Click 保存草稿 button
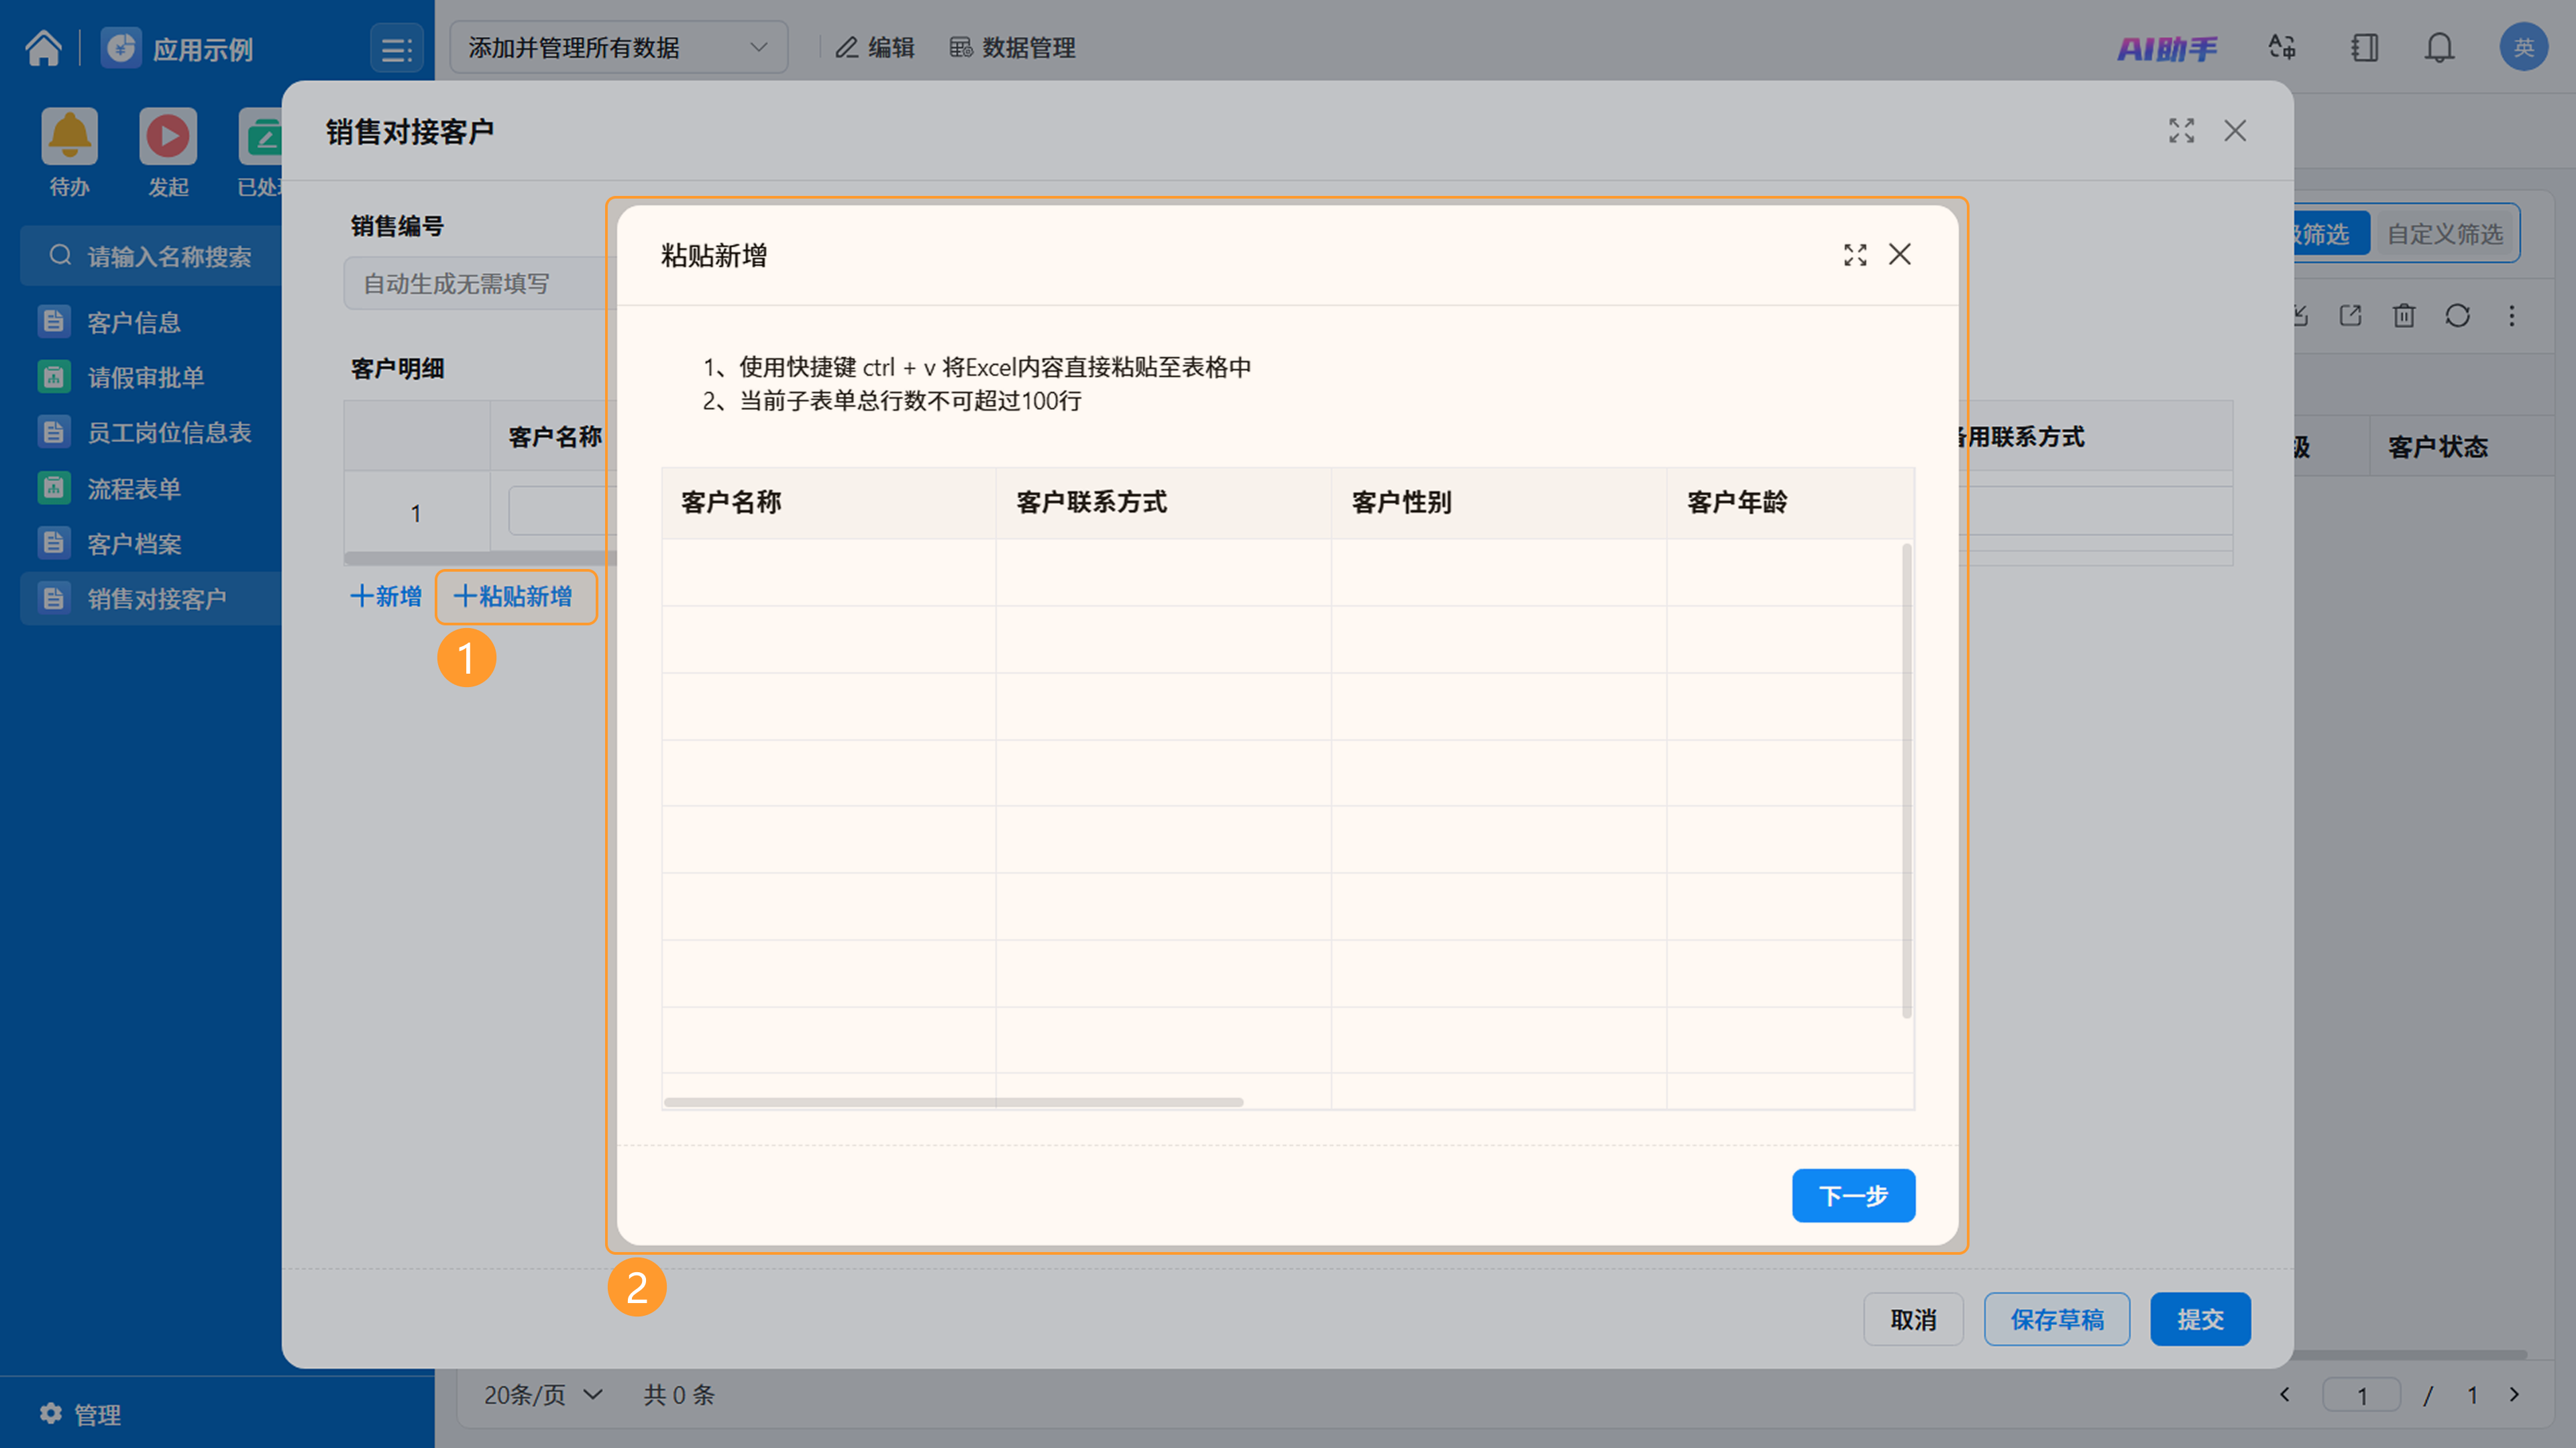The width and height of the screenshot is (2576, 1448). 2056,1319
